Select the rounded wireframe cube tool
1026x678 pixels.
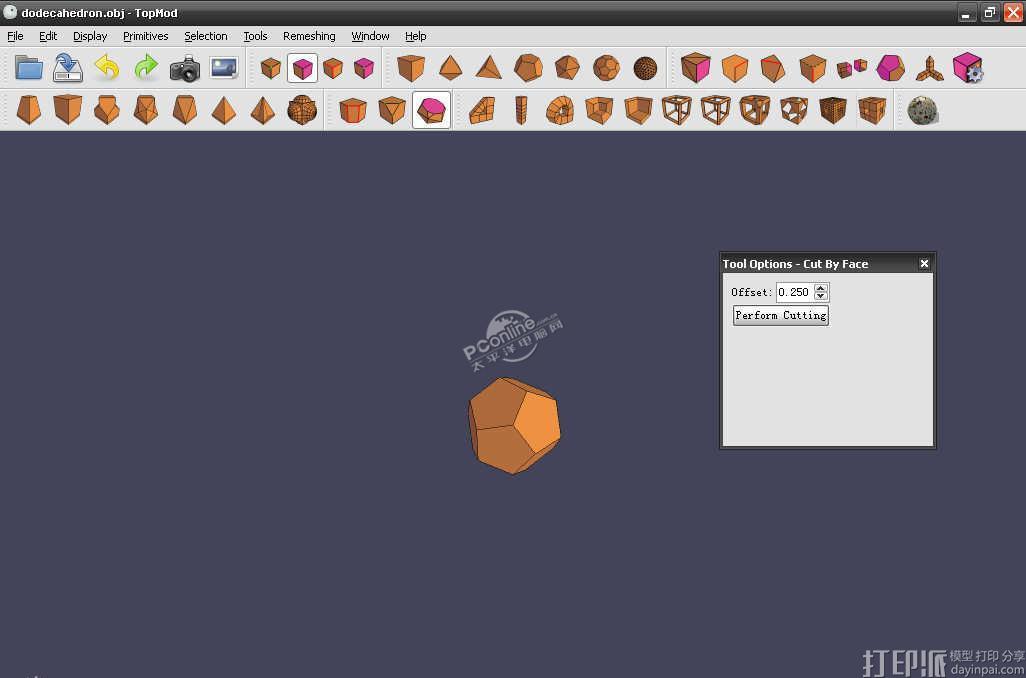tap(755, 110)
